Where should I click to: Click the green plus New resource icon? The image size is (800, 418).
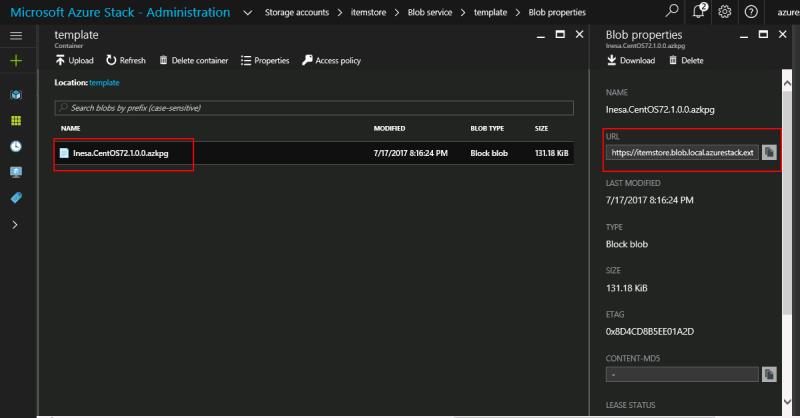(x=16, y=61)
